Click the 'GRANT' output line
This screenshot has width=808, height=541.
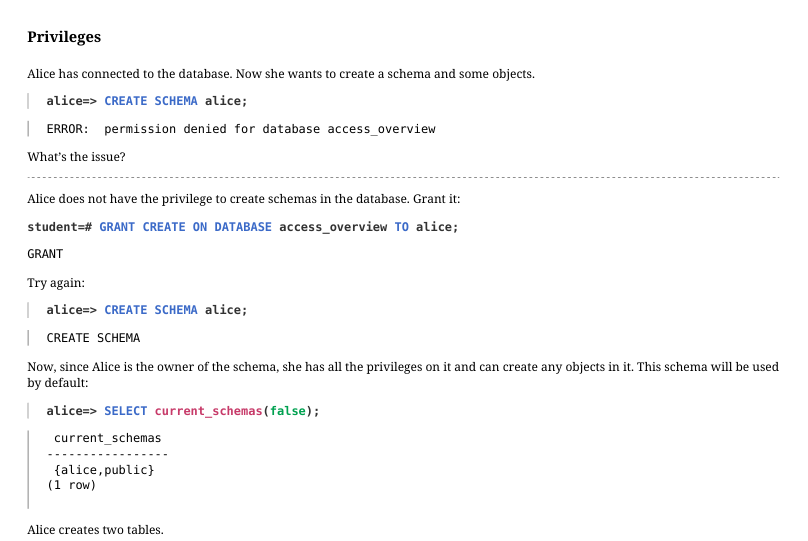45,254
